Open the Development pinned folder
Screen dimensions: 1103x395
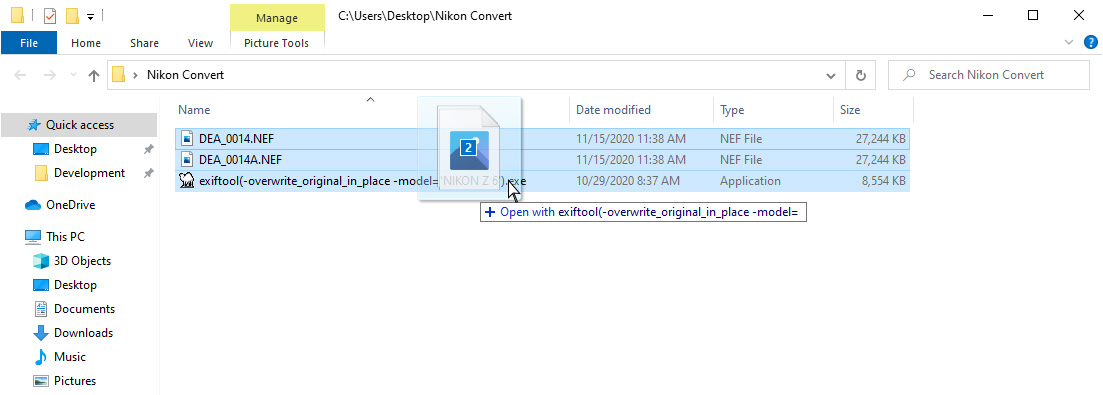click(89, 173)
